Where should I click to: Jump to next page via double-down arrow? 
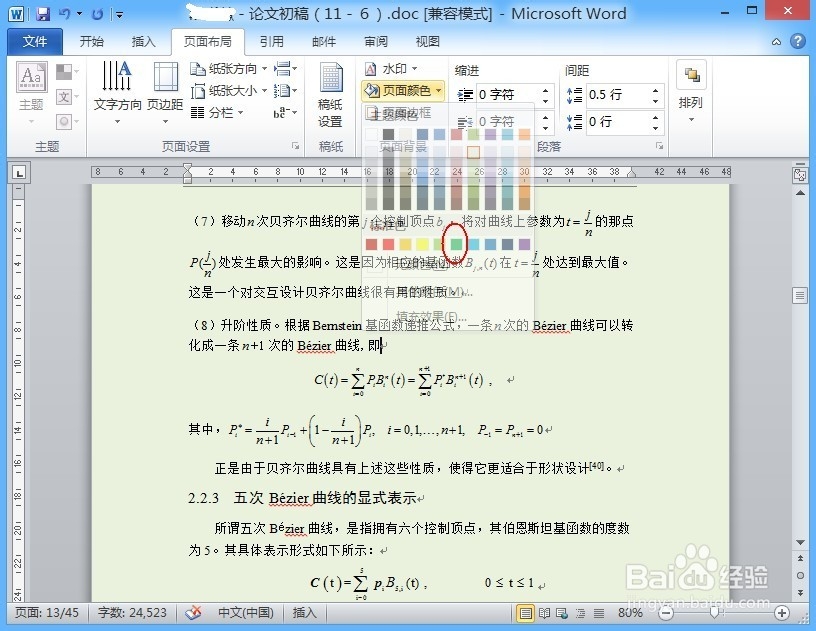click(800, 593)
